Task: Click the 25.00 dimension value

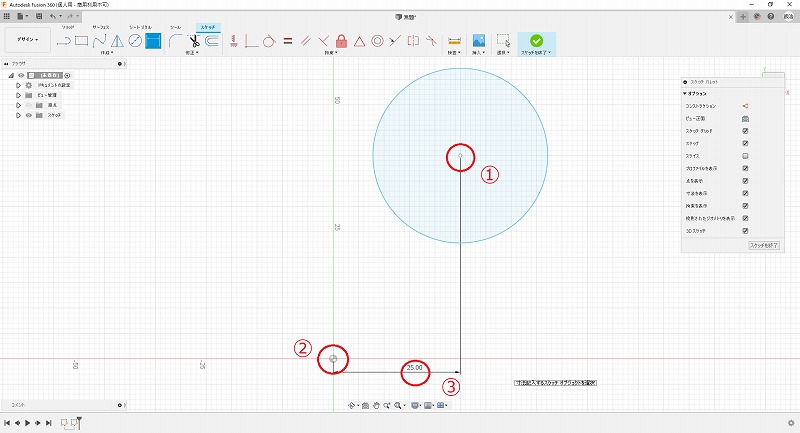Action: (x=416, y=369)
